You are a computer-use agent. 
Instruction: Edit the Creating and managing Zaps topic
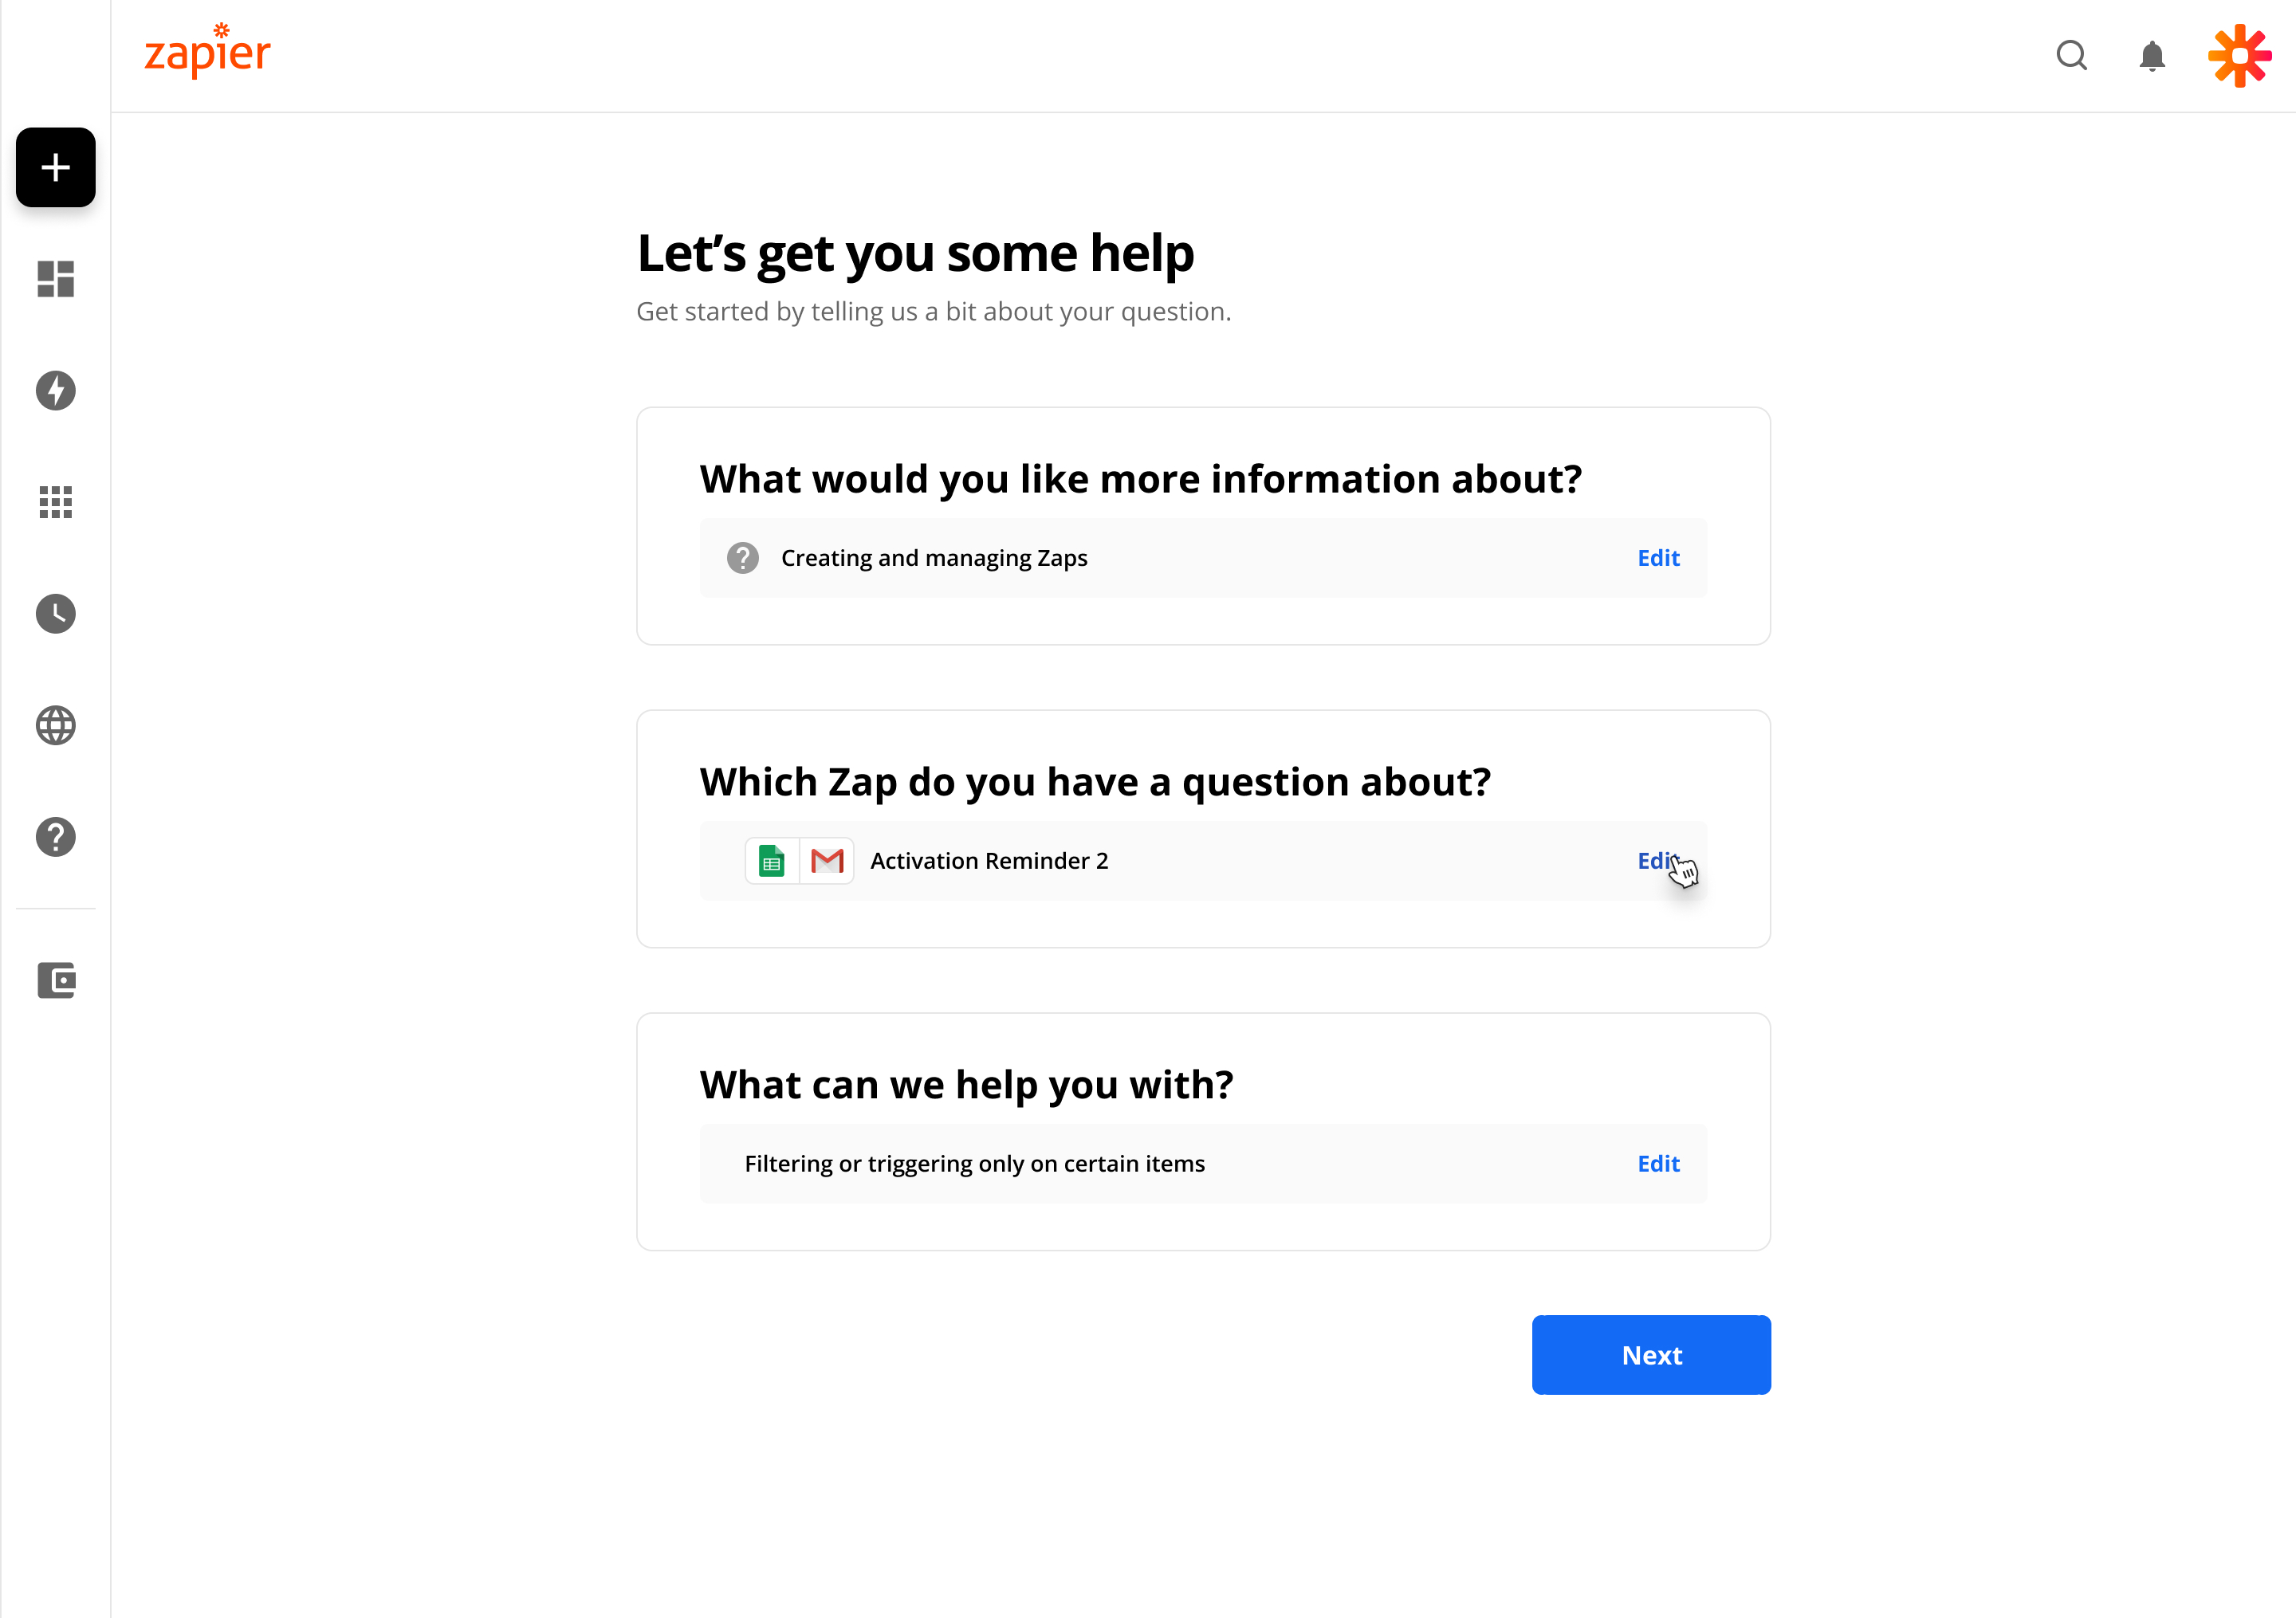(x=1658, y=558)
